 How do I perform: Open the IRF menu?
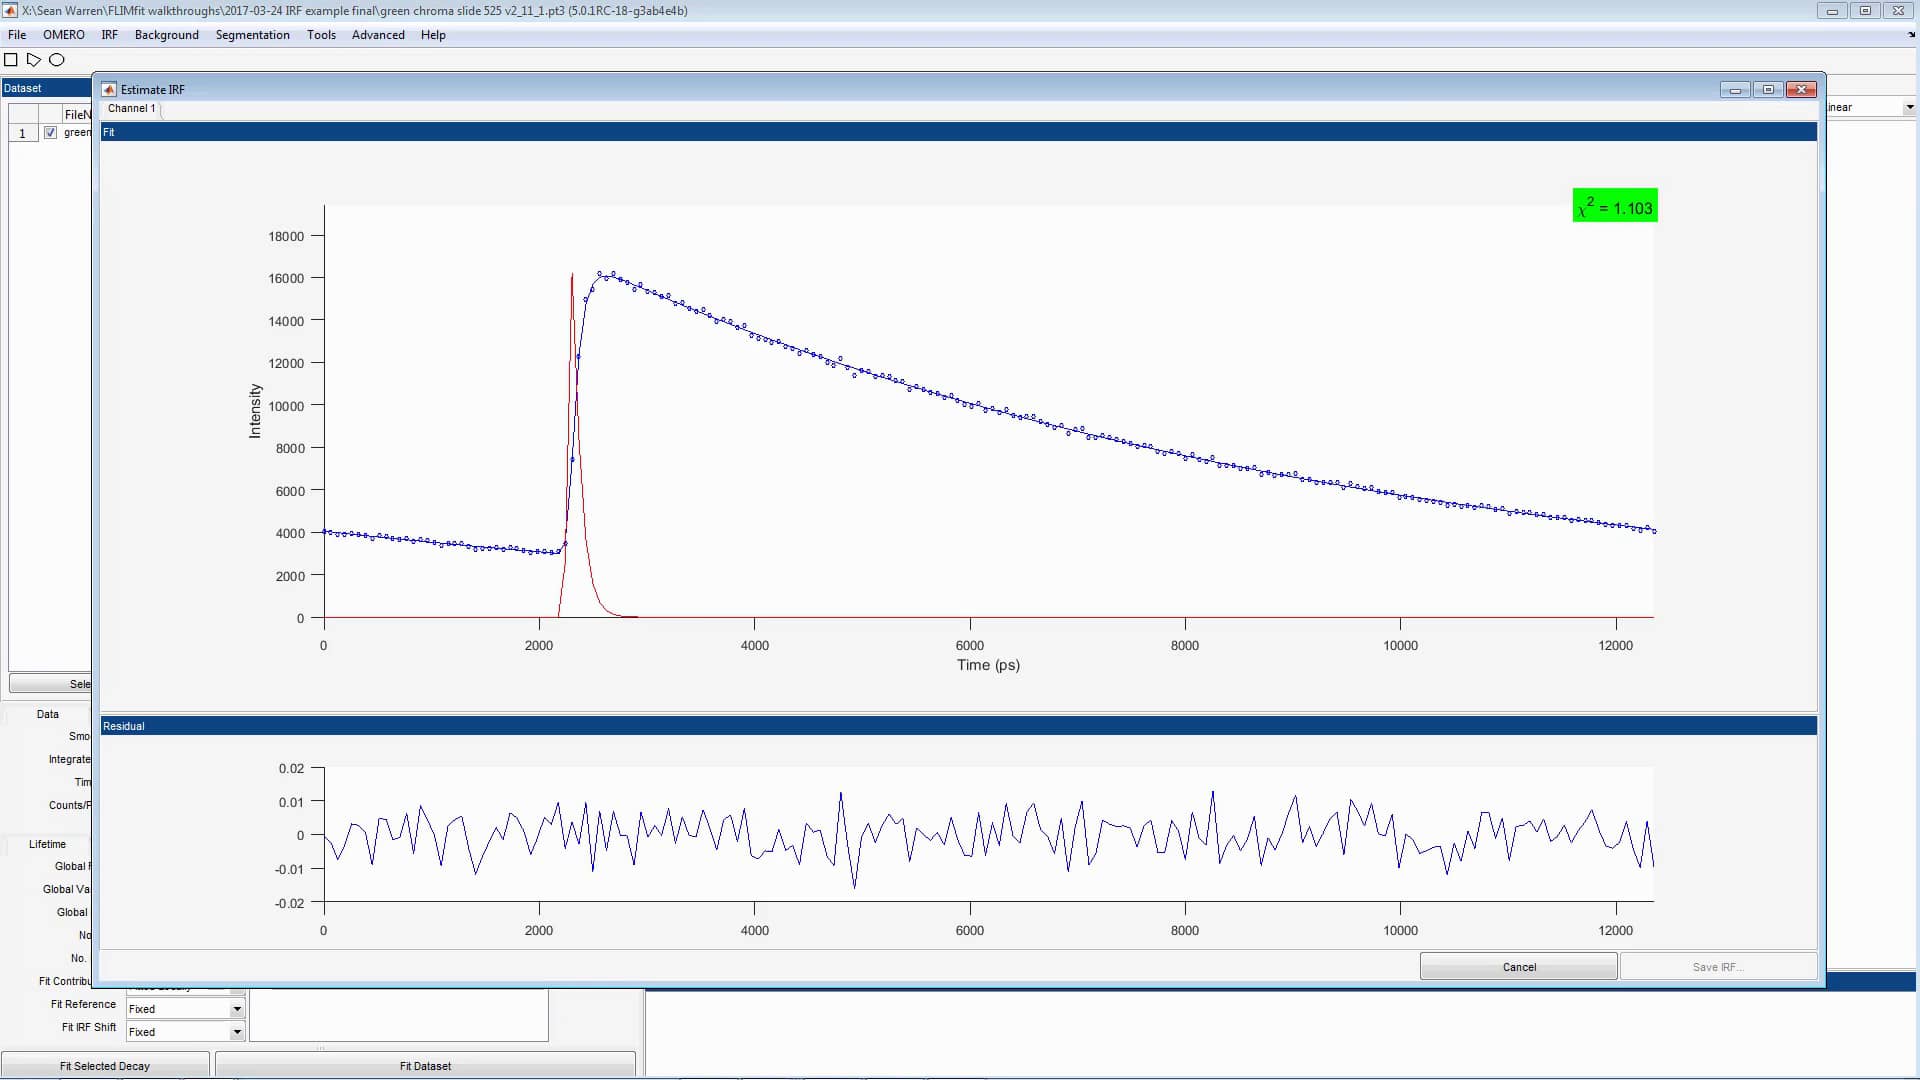tap(109, 34)
